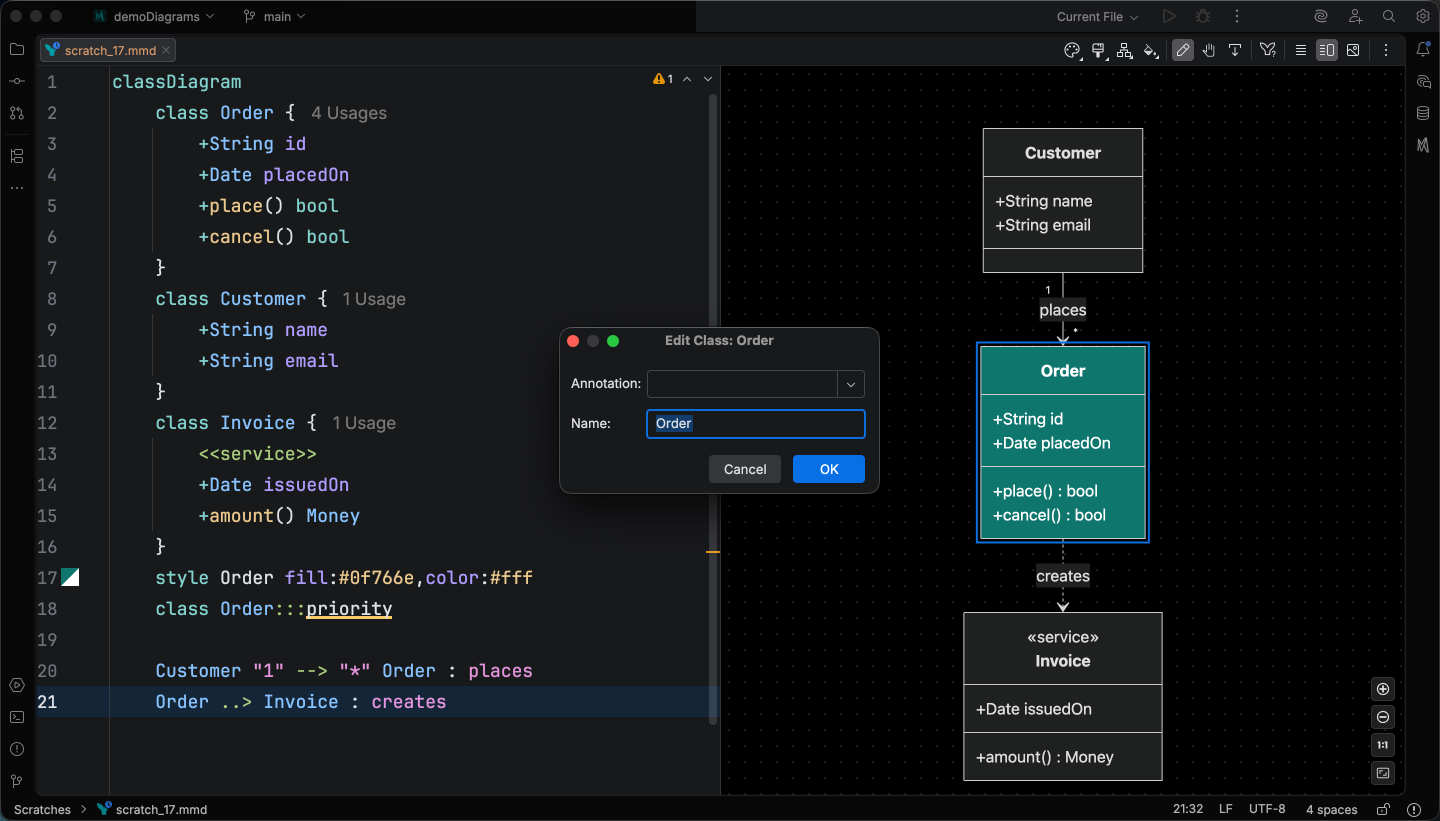Click the Run button

(1169, 17)
